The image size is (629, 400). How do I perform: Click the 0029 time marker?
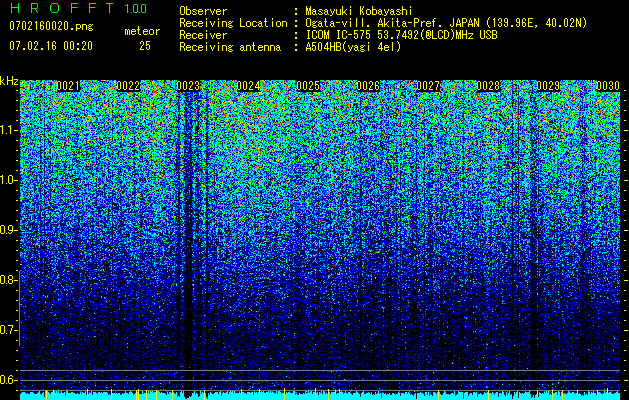(548, 86)
